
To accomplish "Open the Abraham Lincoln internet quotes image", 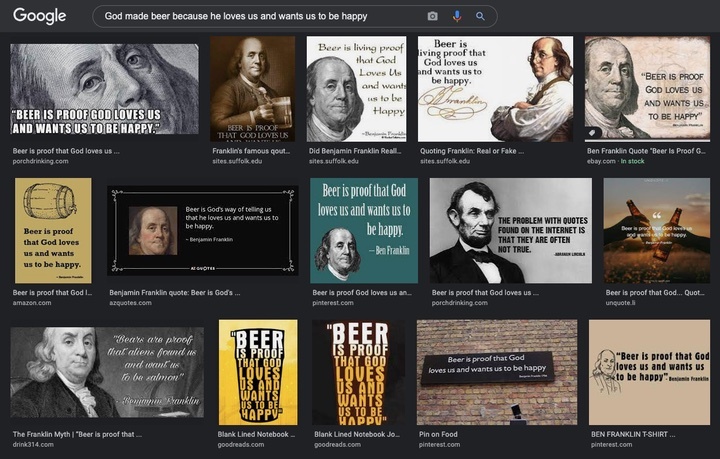I will click(x=511, y=230).
